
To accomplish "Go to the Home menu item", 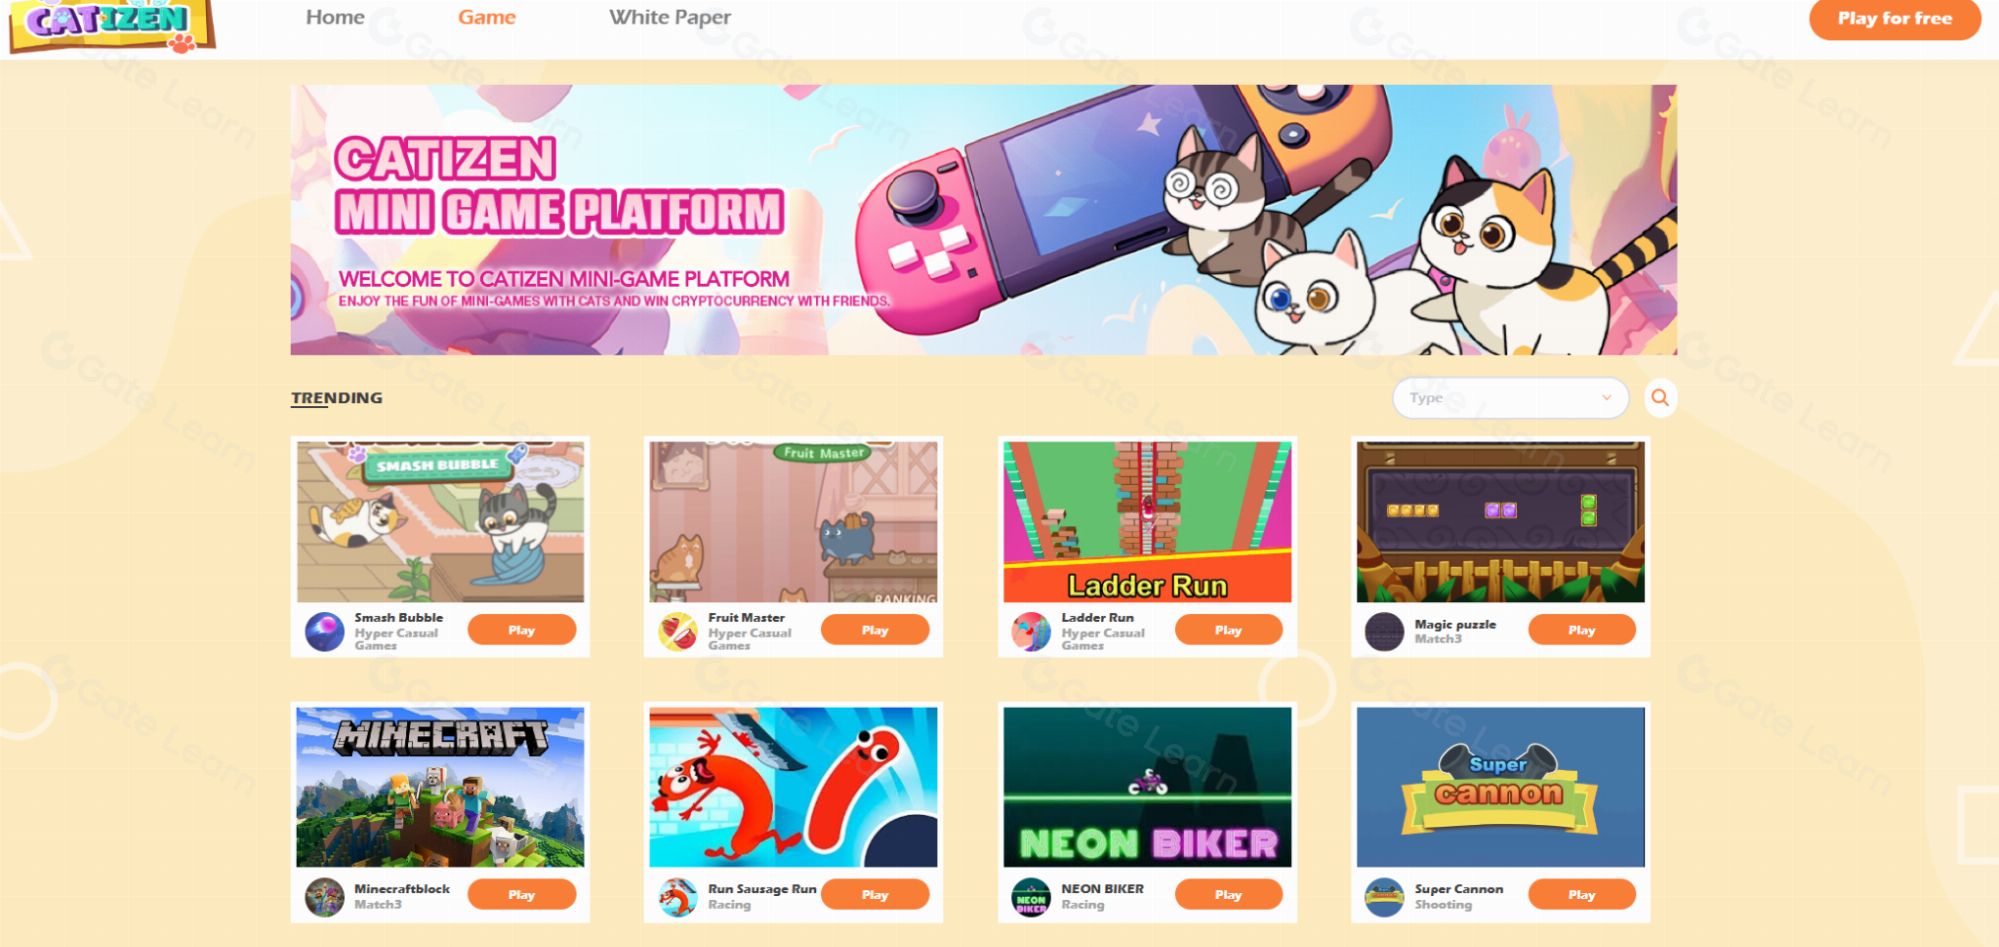I will point(335,17).
